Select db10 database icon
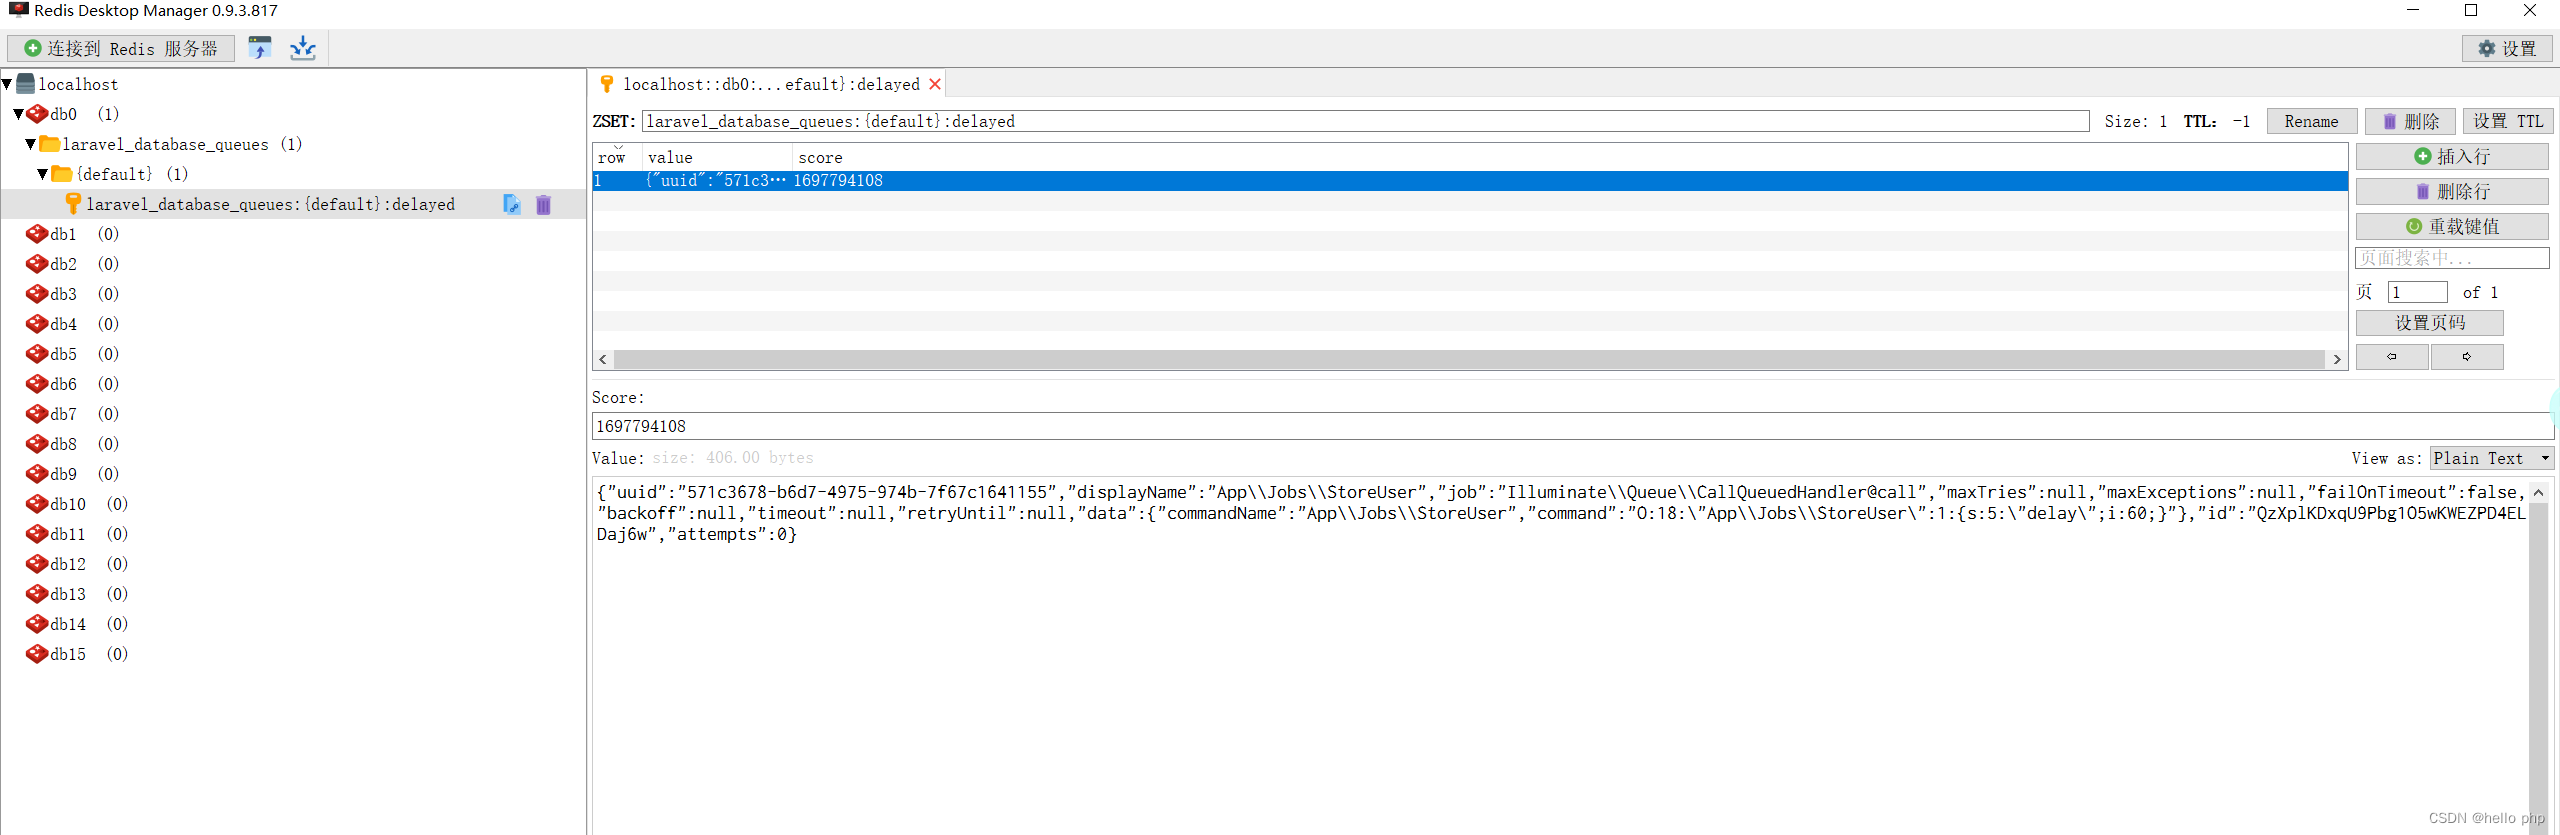This screenshot has width=2560, height=835. 37,504
